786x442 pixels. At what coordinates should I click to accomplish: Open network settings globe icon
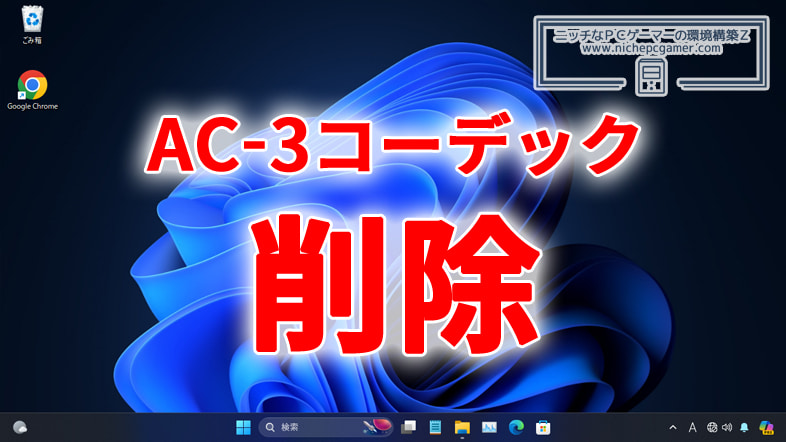(x=712, y=427)
